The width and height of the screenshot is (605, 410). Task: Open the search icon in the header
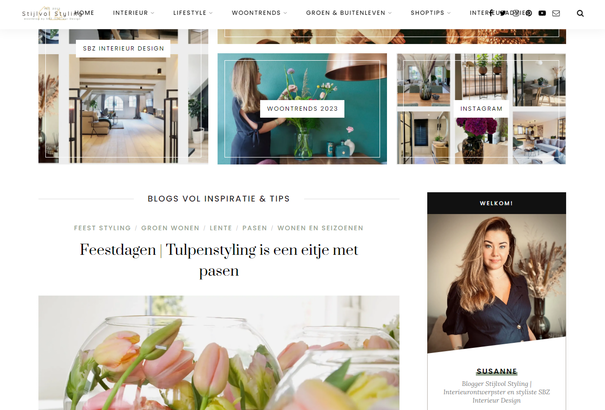(580, 13)
